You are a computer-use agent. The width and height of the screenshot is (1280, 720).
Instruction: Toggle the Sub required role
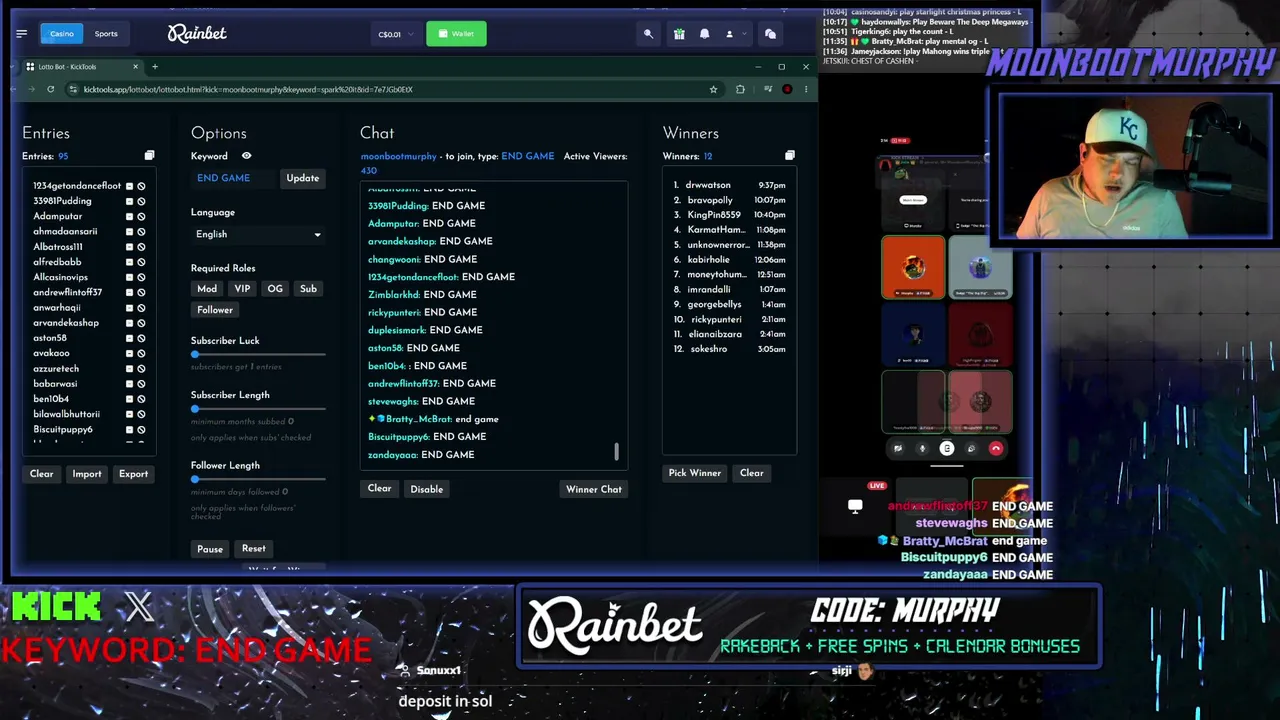(308, 289)
